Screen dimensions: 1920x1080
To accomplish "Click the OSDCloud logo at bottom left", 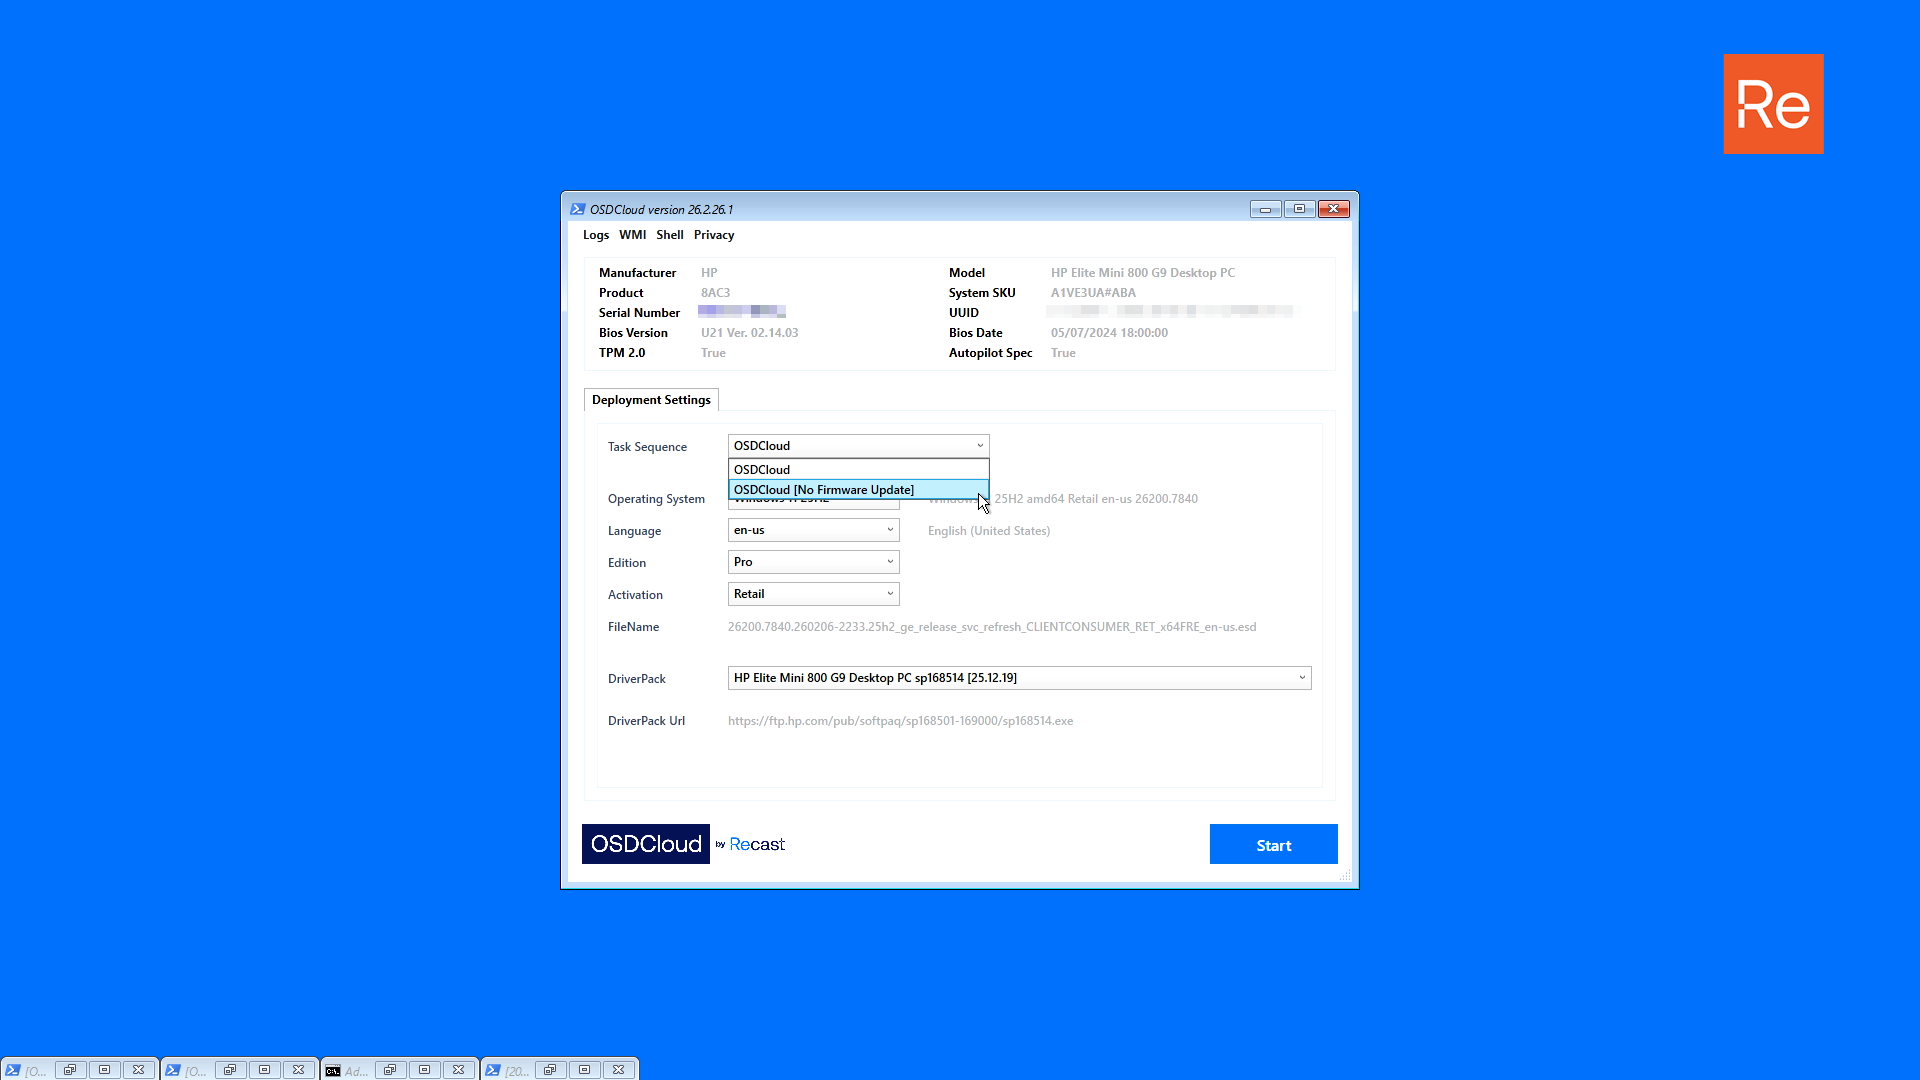I will pos(646,844).
